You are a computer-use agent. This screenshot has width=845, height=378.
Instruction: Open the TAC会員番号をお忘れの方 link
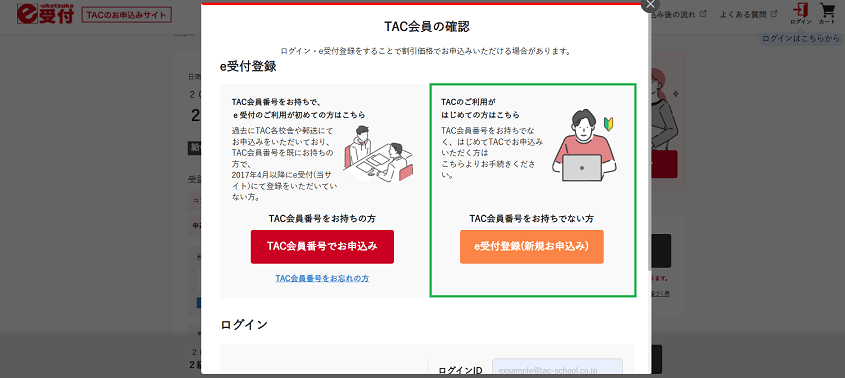pos(322,279)
